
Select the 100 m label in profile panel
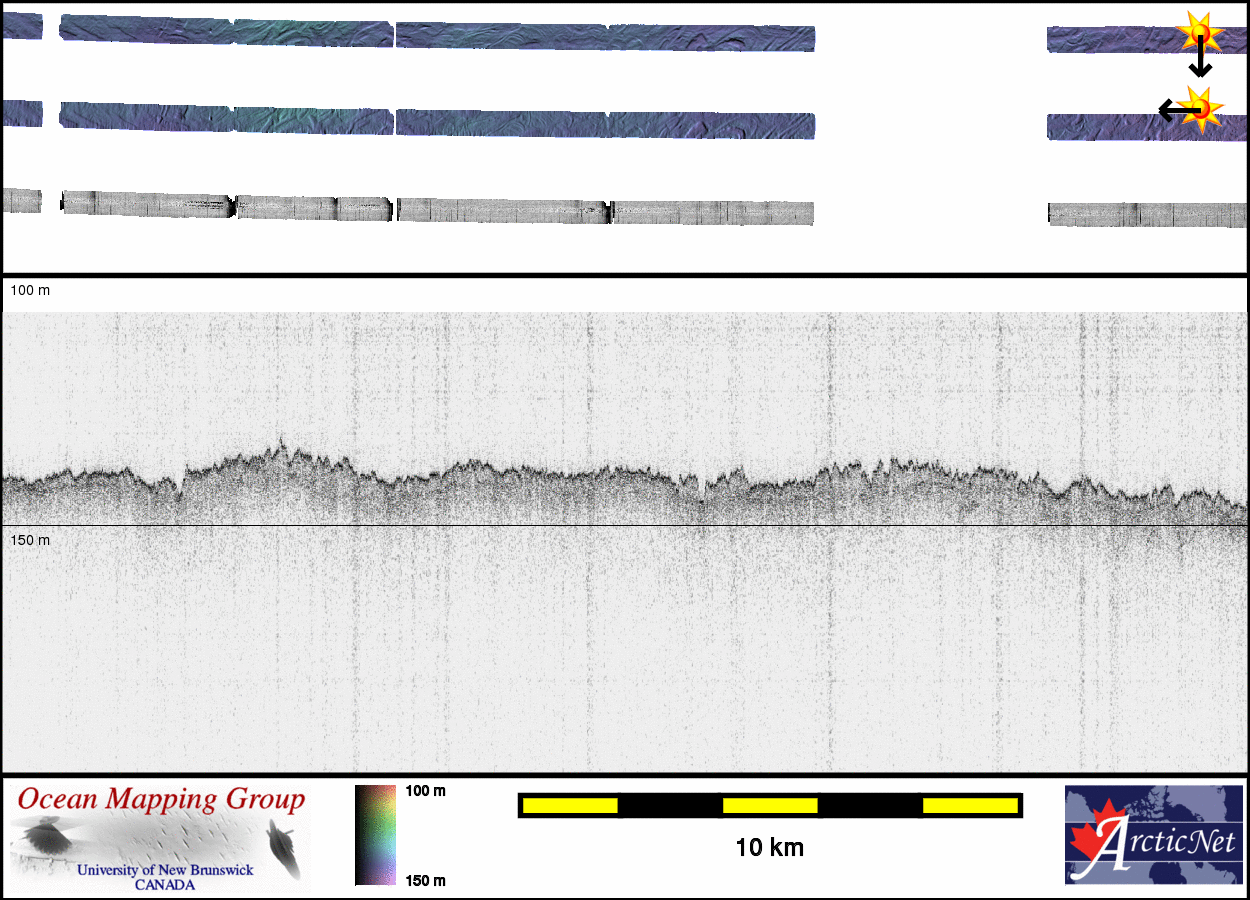point(30,290)
